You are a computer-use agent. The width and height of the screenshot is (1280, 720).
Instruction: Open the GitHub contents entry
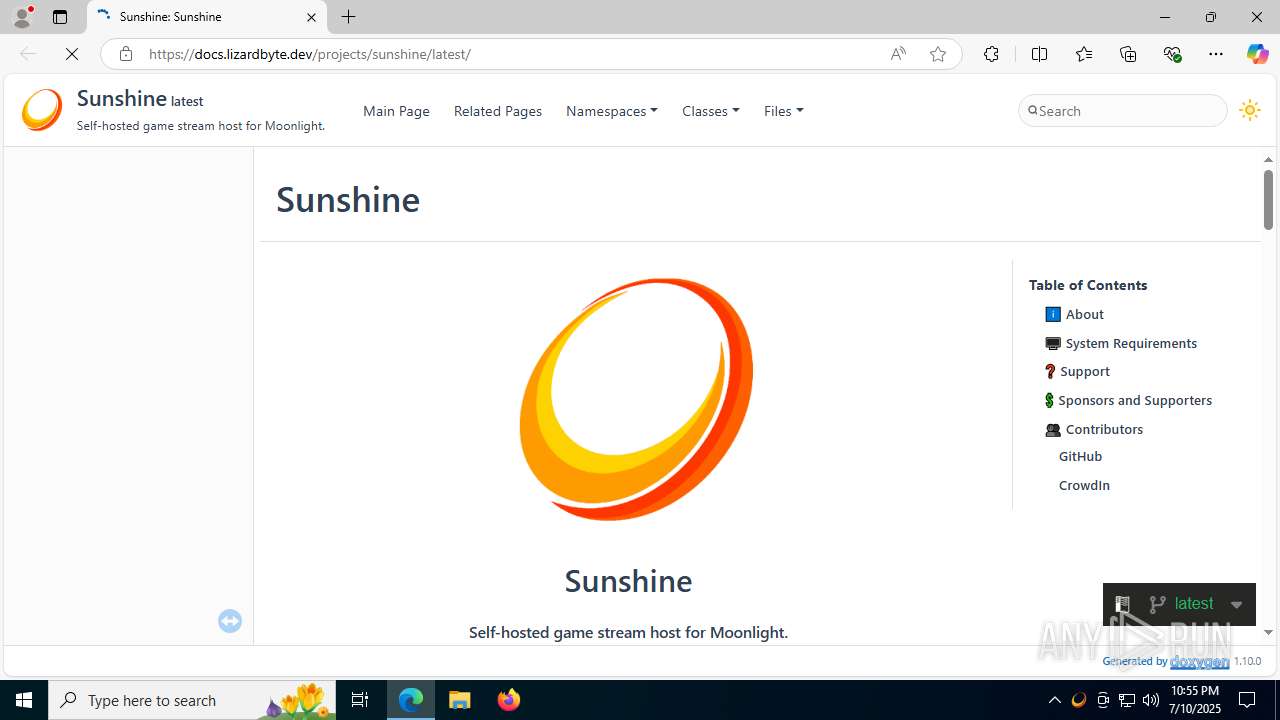coord(1080,456)
